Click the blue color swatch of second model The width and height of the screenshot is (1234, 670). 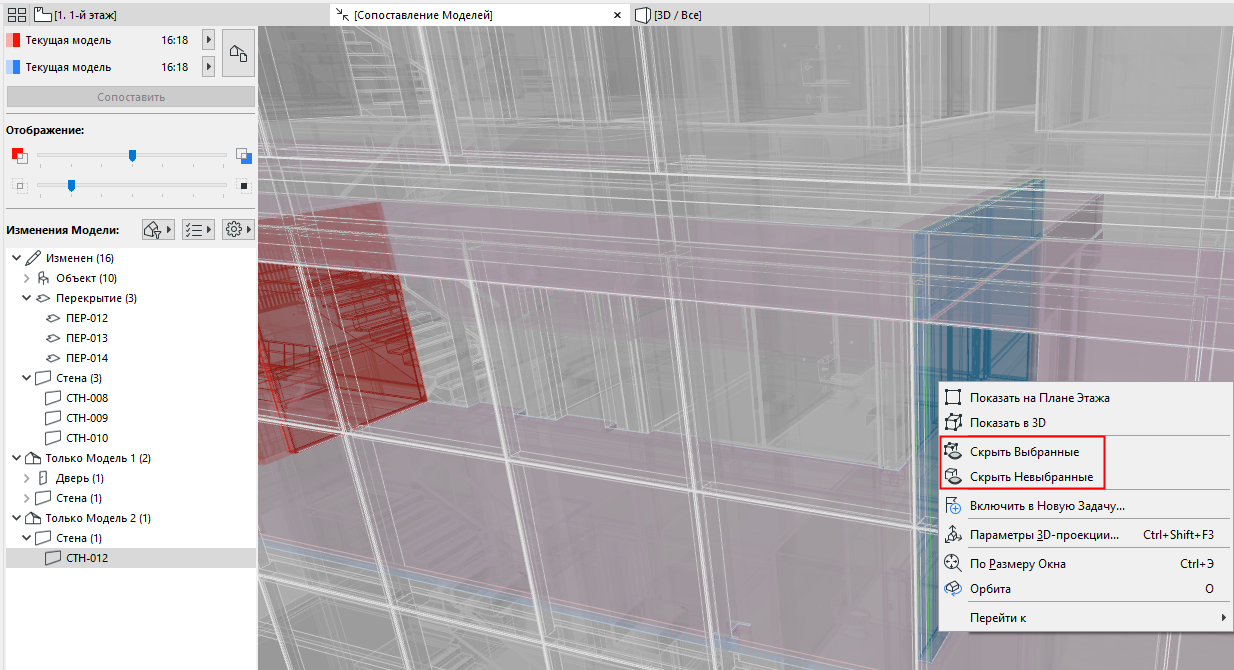tap(13, 67)
